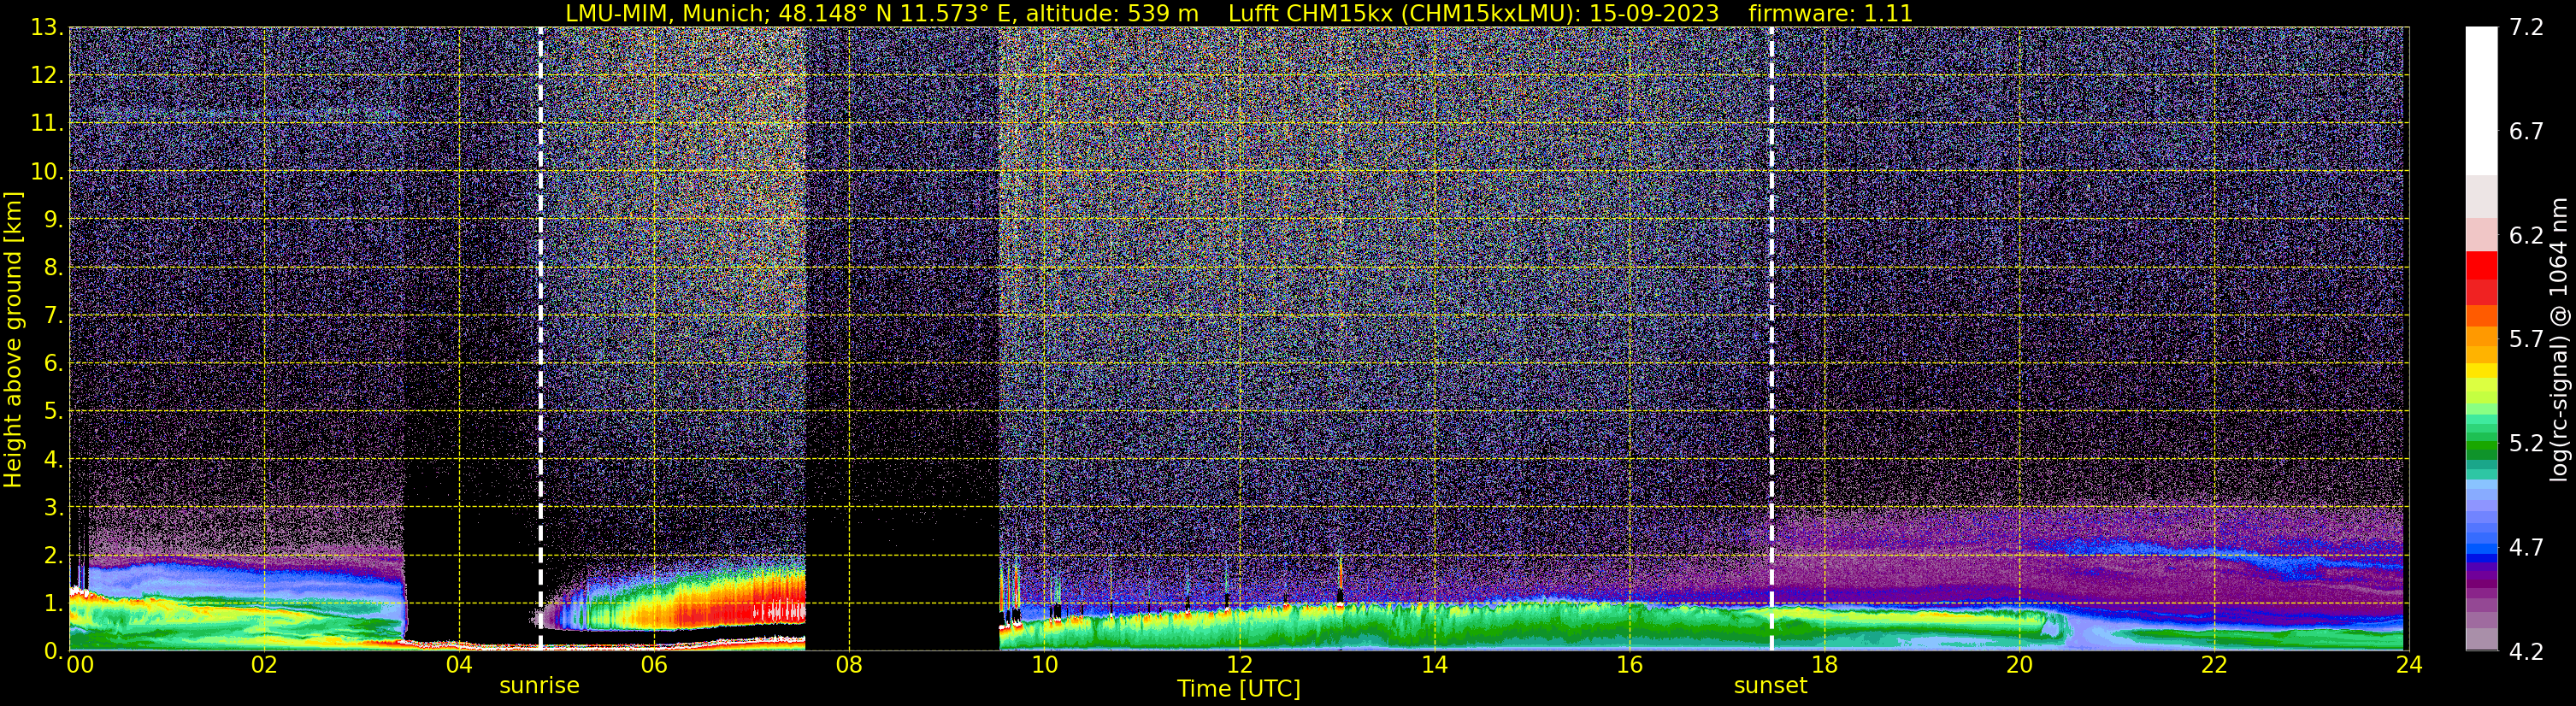Click the 7. tick label on height axis
The height and width of the screenshot is (706, 2576).
(54, 315)
